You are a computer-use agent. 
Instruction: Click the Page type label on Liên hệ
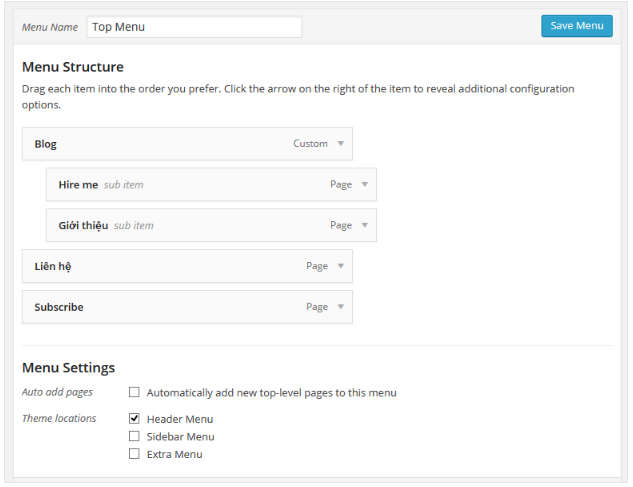pyautogui.click(x=317, y=266)
